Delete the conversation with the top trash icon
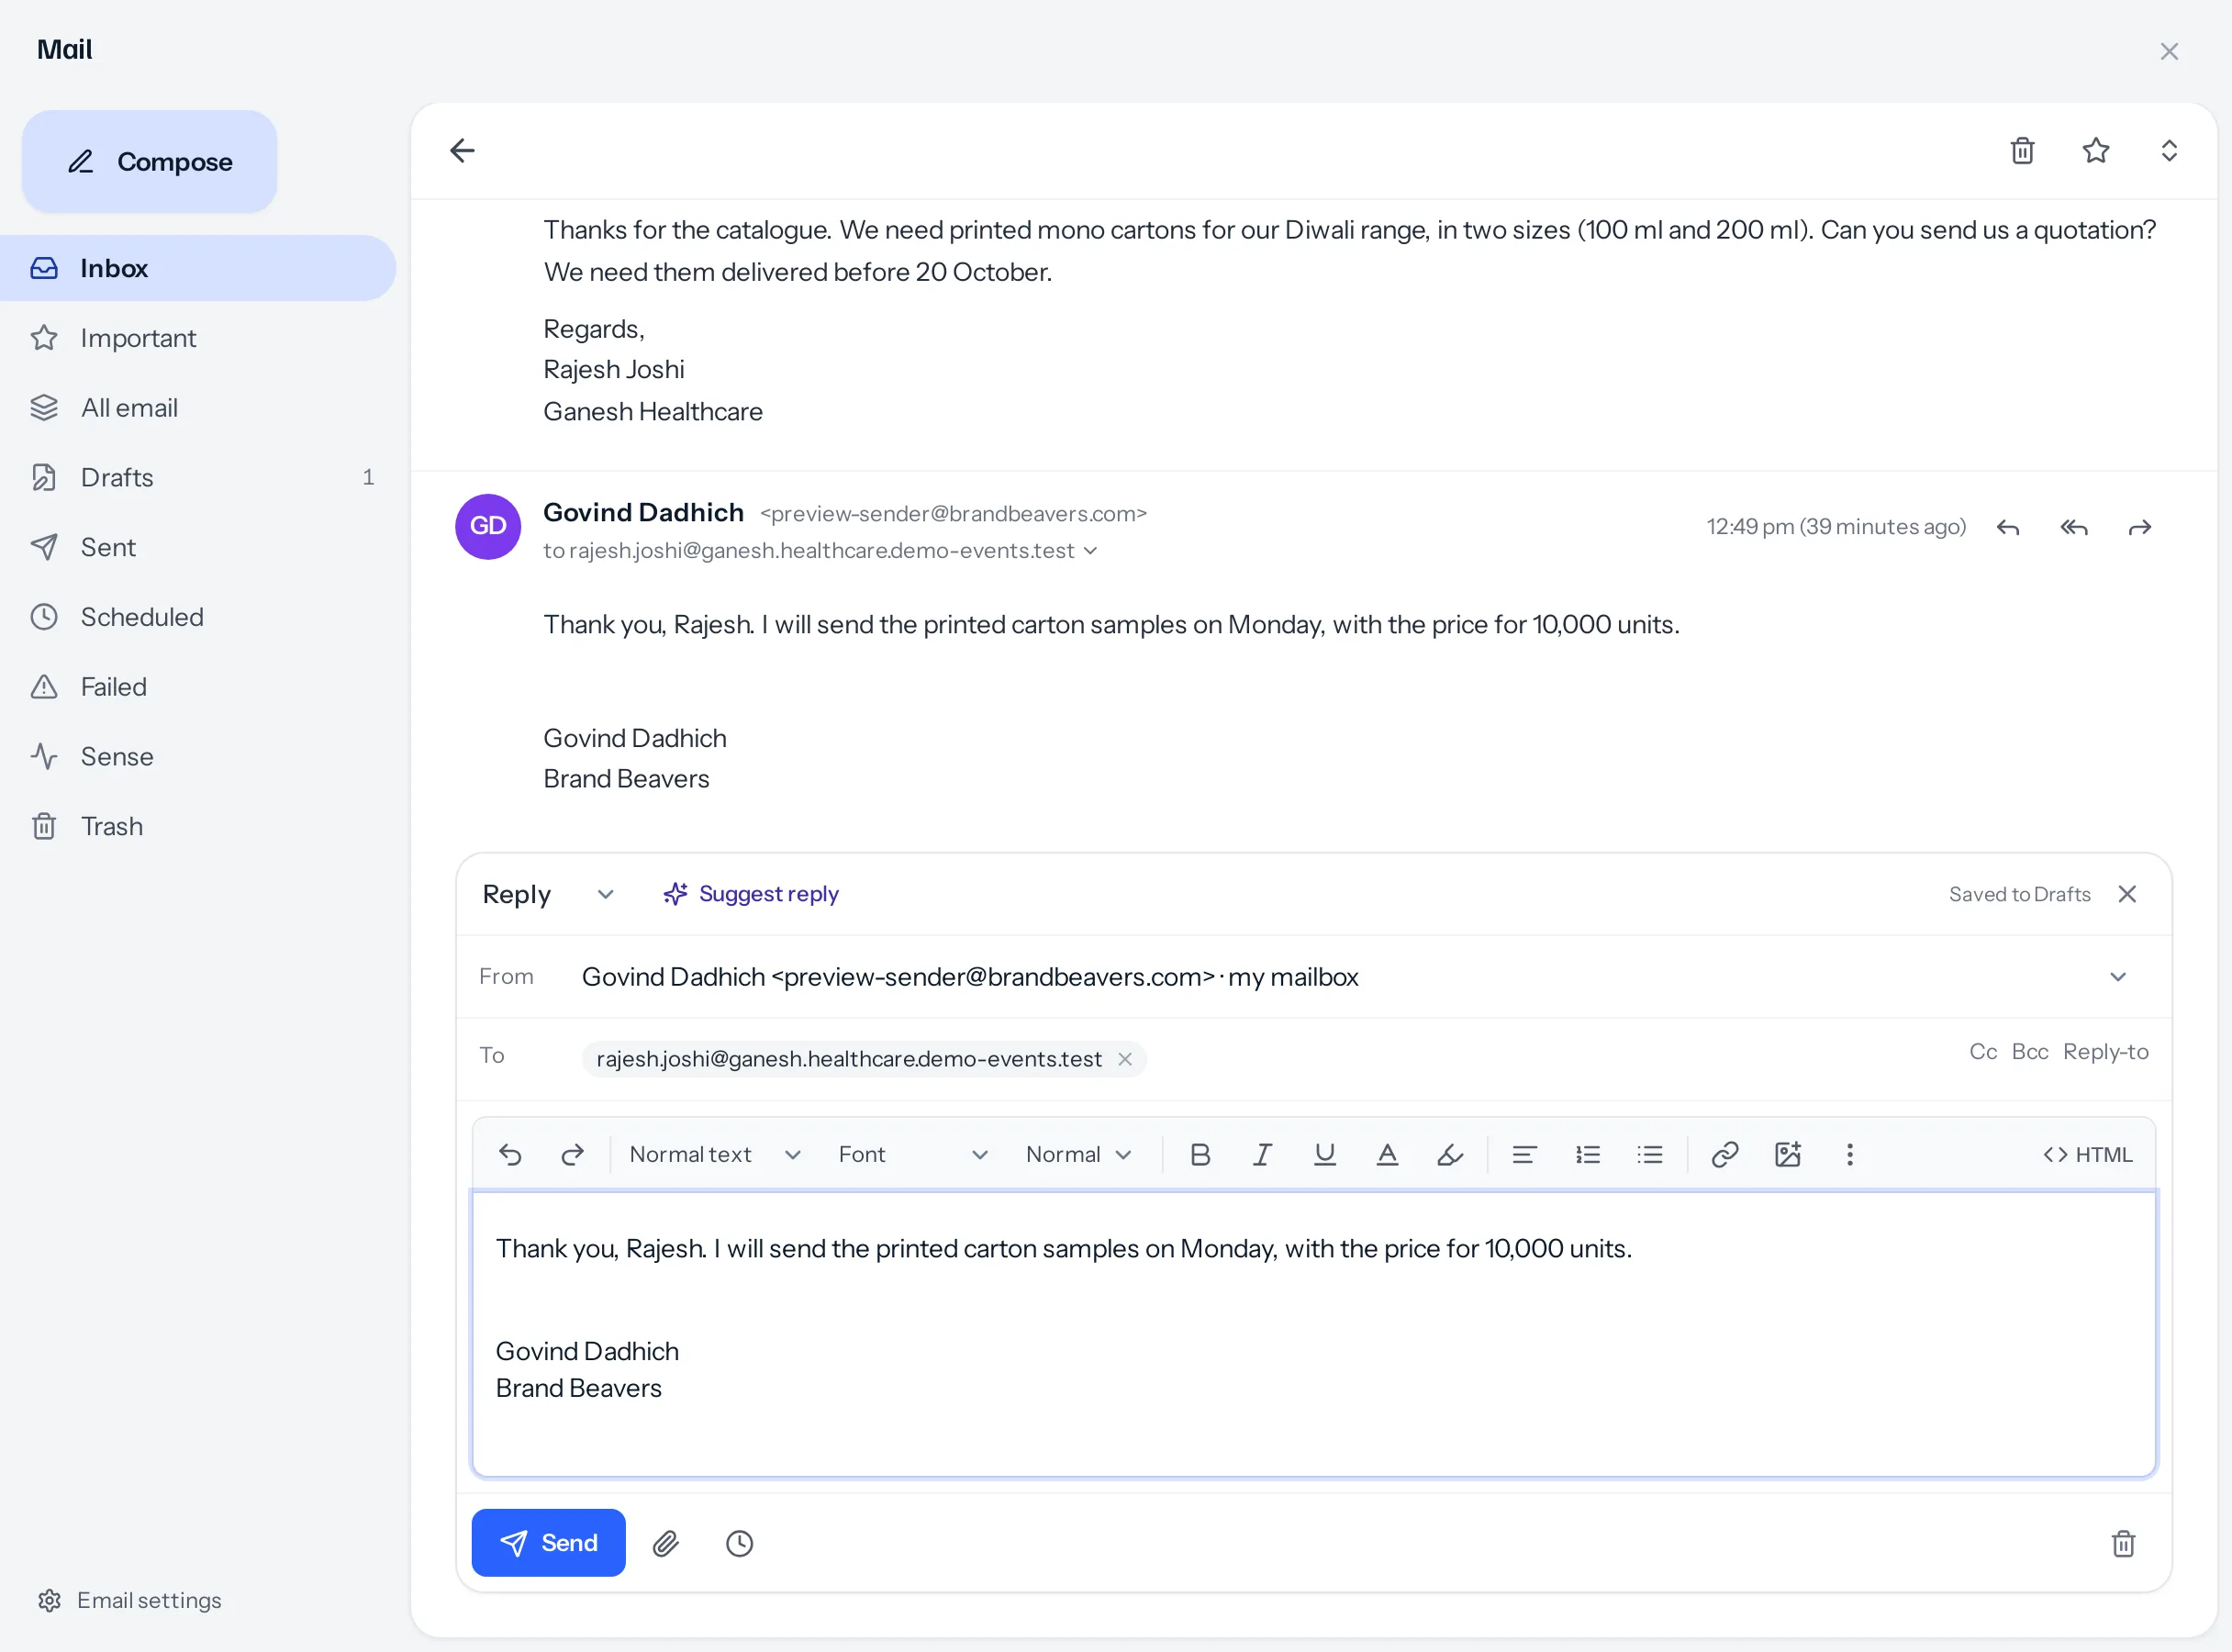This screenshot has height=1652, width=2232. (x=2022, y=151)
